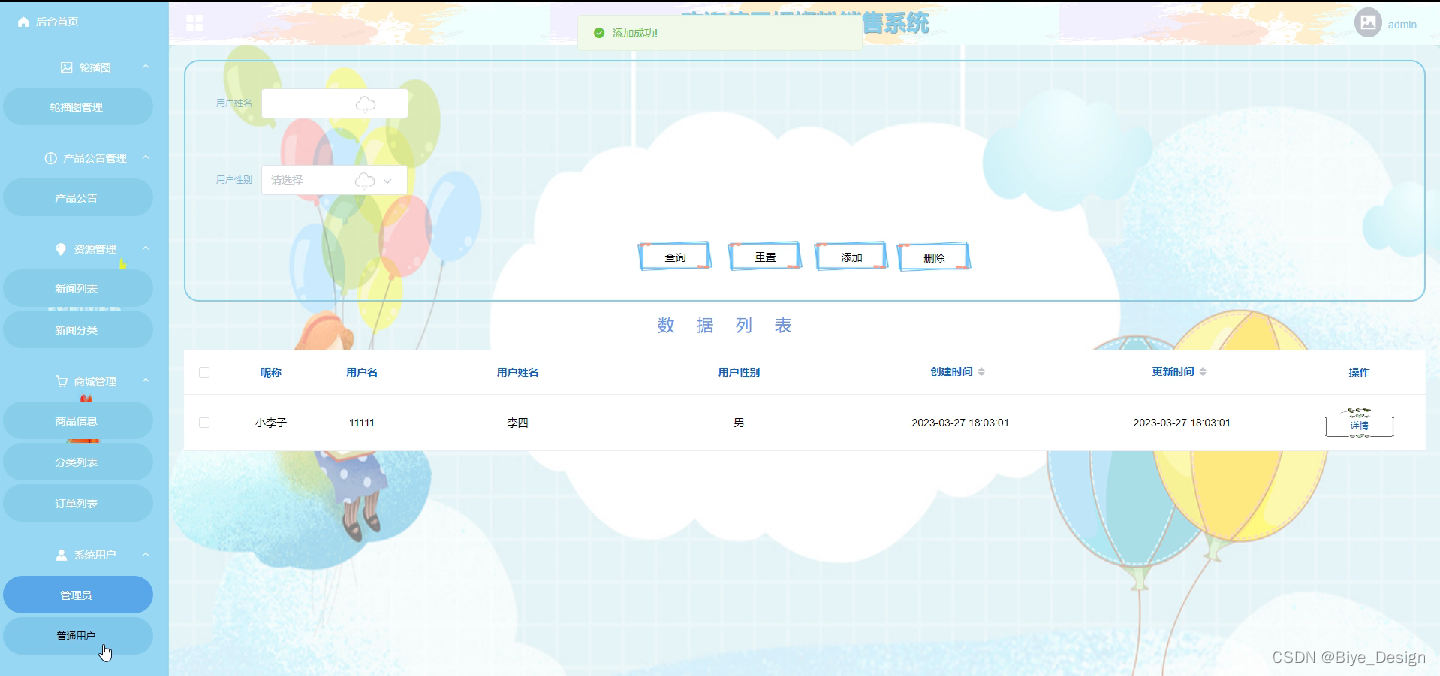Click the 男 gender cell
The width and height of the screenshot is (1440, 676).
point(739,423)
